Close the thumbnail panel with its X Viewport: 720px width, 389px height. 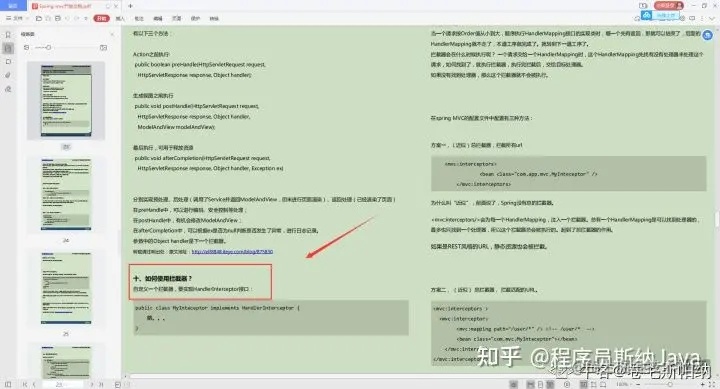pyautogui.click(x=112, y=34)
